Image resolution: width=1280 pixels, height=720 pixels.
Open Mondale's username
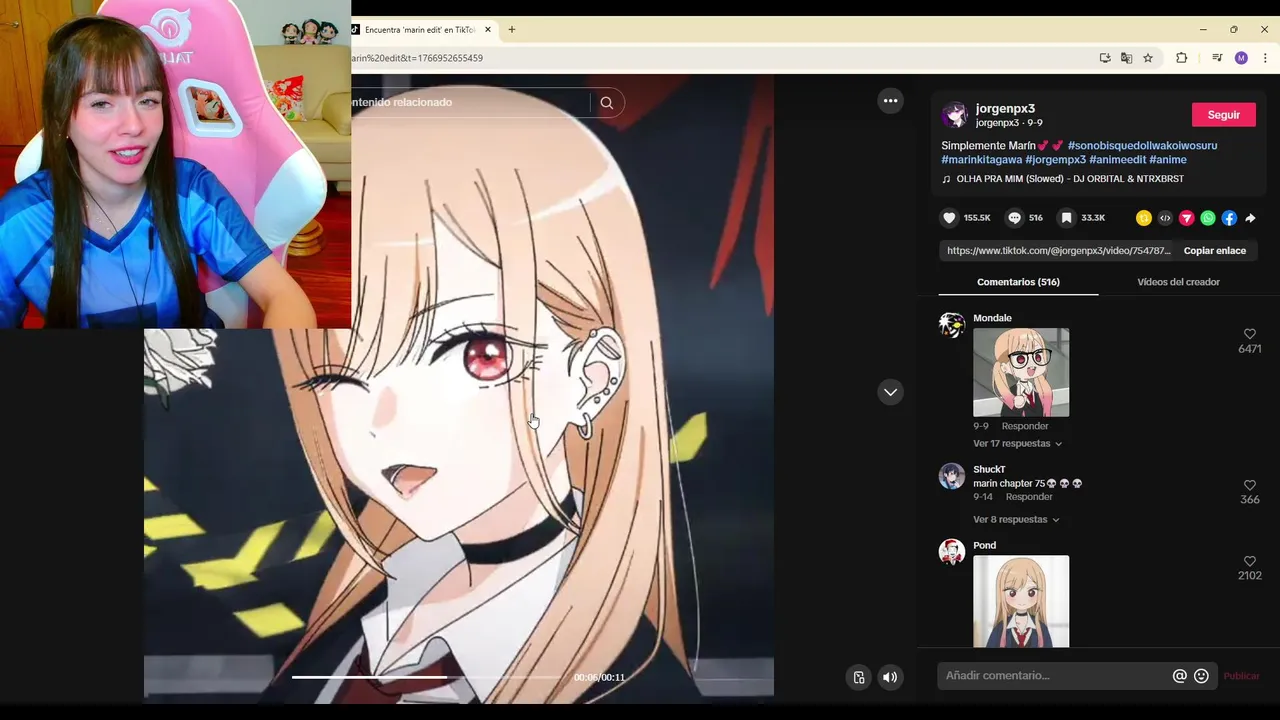(992, 318)
